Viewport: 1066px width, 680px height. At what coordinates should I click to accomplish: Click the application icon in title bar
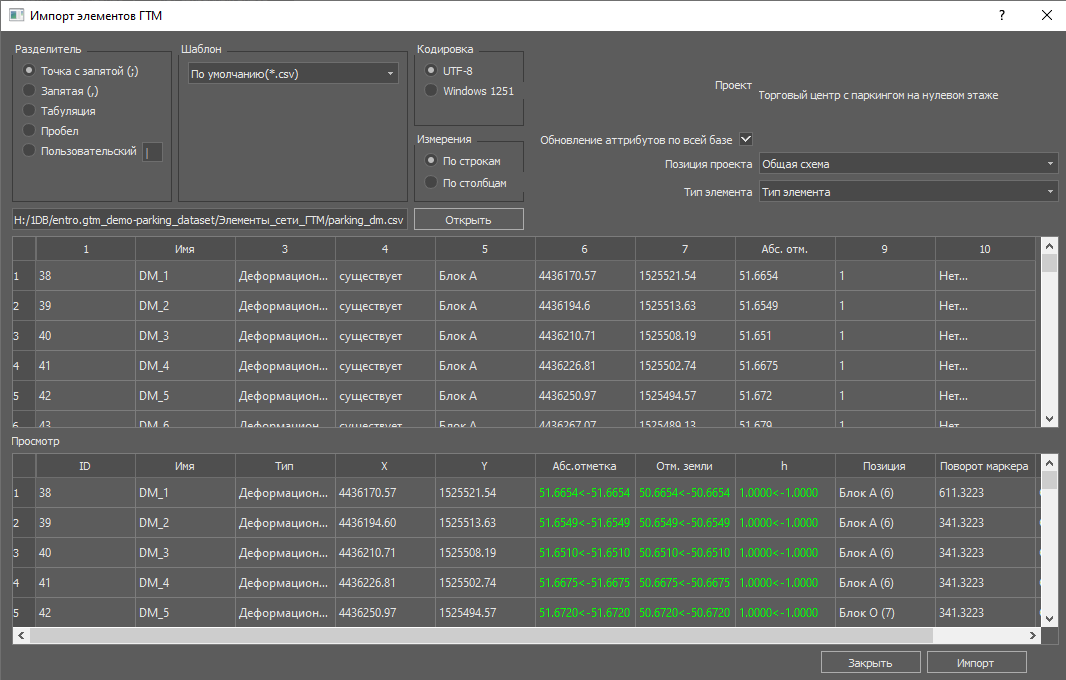click(16, 15)
